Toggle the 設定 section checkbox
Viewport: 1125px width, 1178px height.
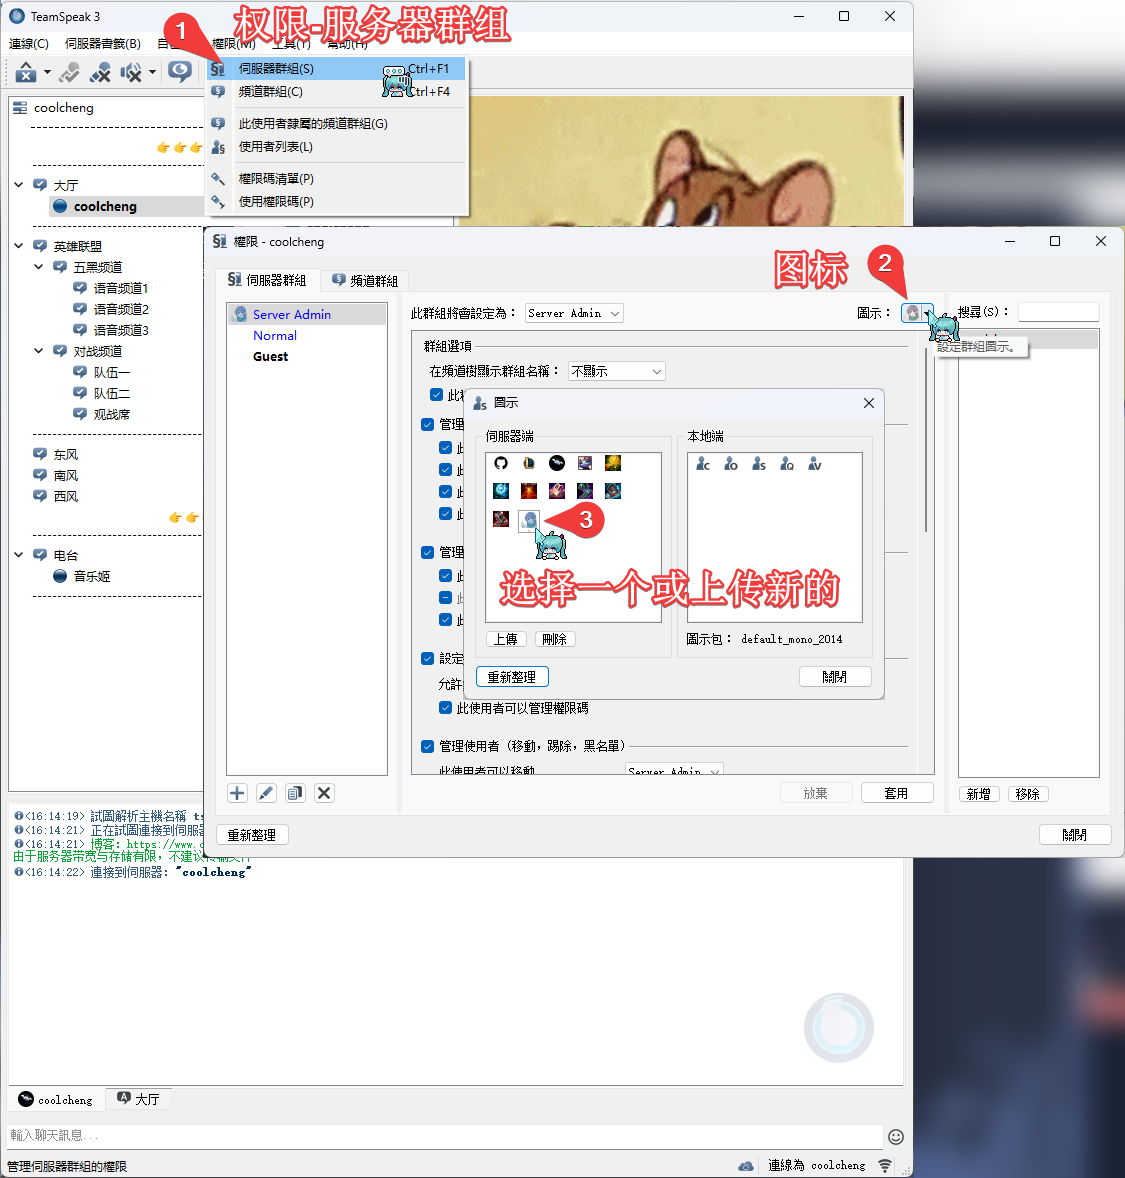click(x=428, y=658)
